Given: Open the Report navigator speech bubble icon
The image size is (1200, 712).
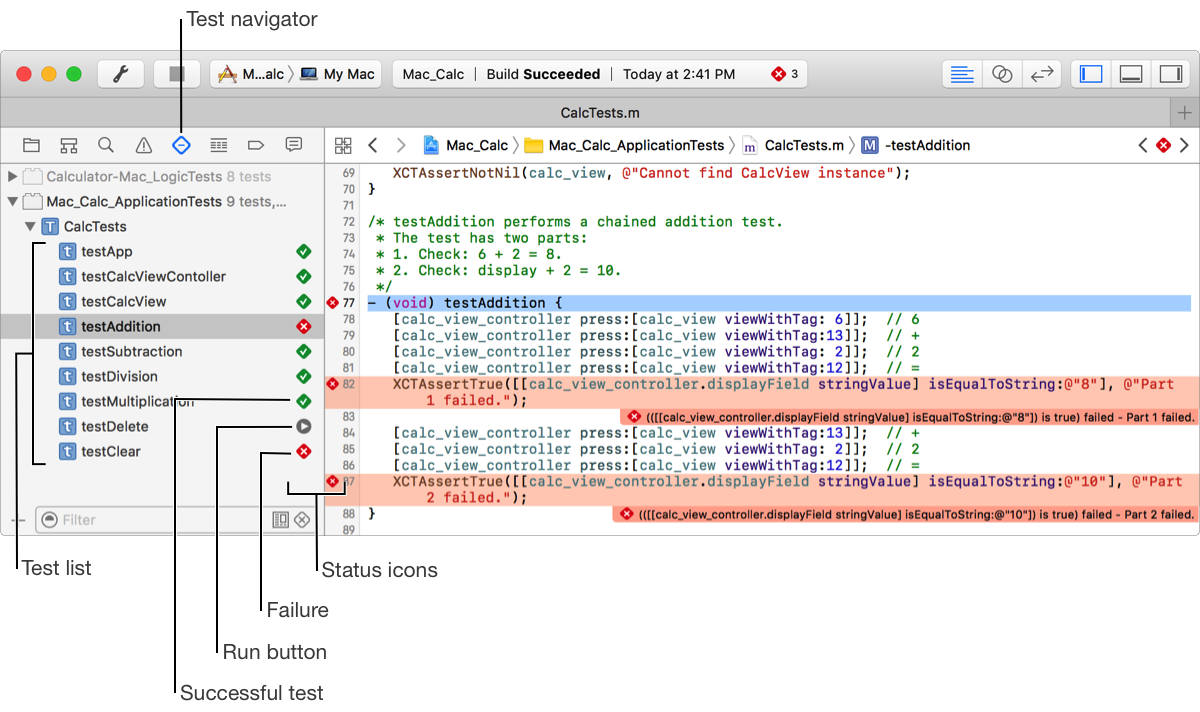Looking at the screenshot, I should tap(294, 145).
